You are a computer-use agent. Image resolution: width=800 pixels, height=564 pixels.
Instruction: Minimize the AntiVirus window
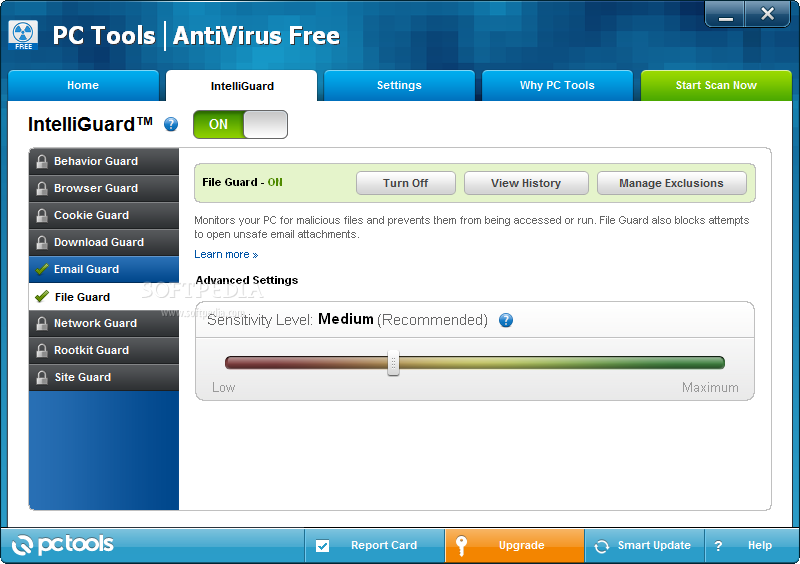(726, 14)
